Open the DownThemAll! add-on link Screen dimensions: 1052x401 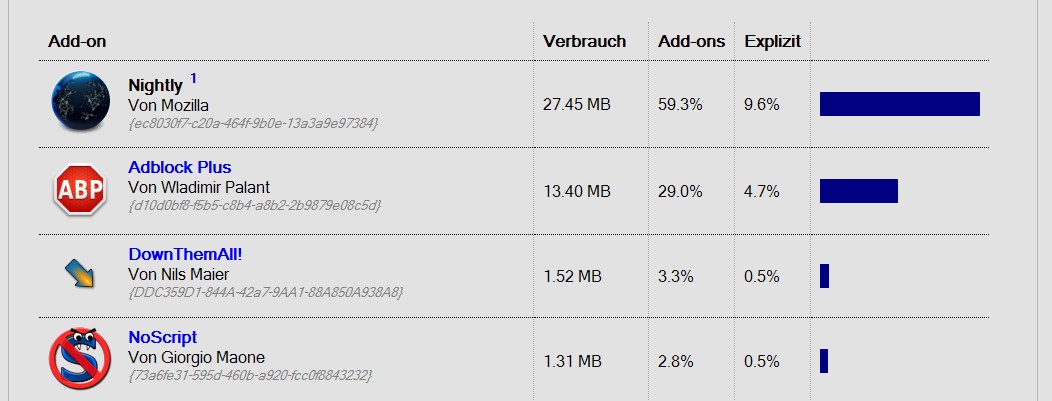(x=185, y=254)
